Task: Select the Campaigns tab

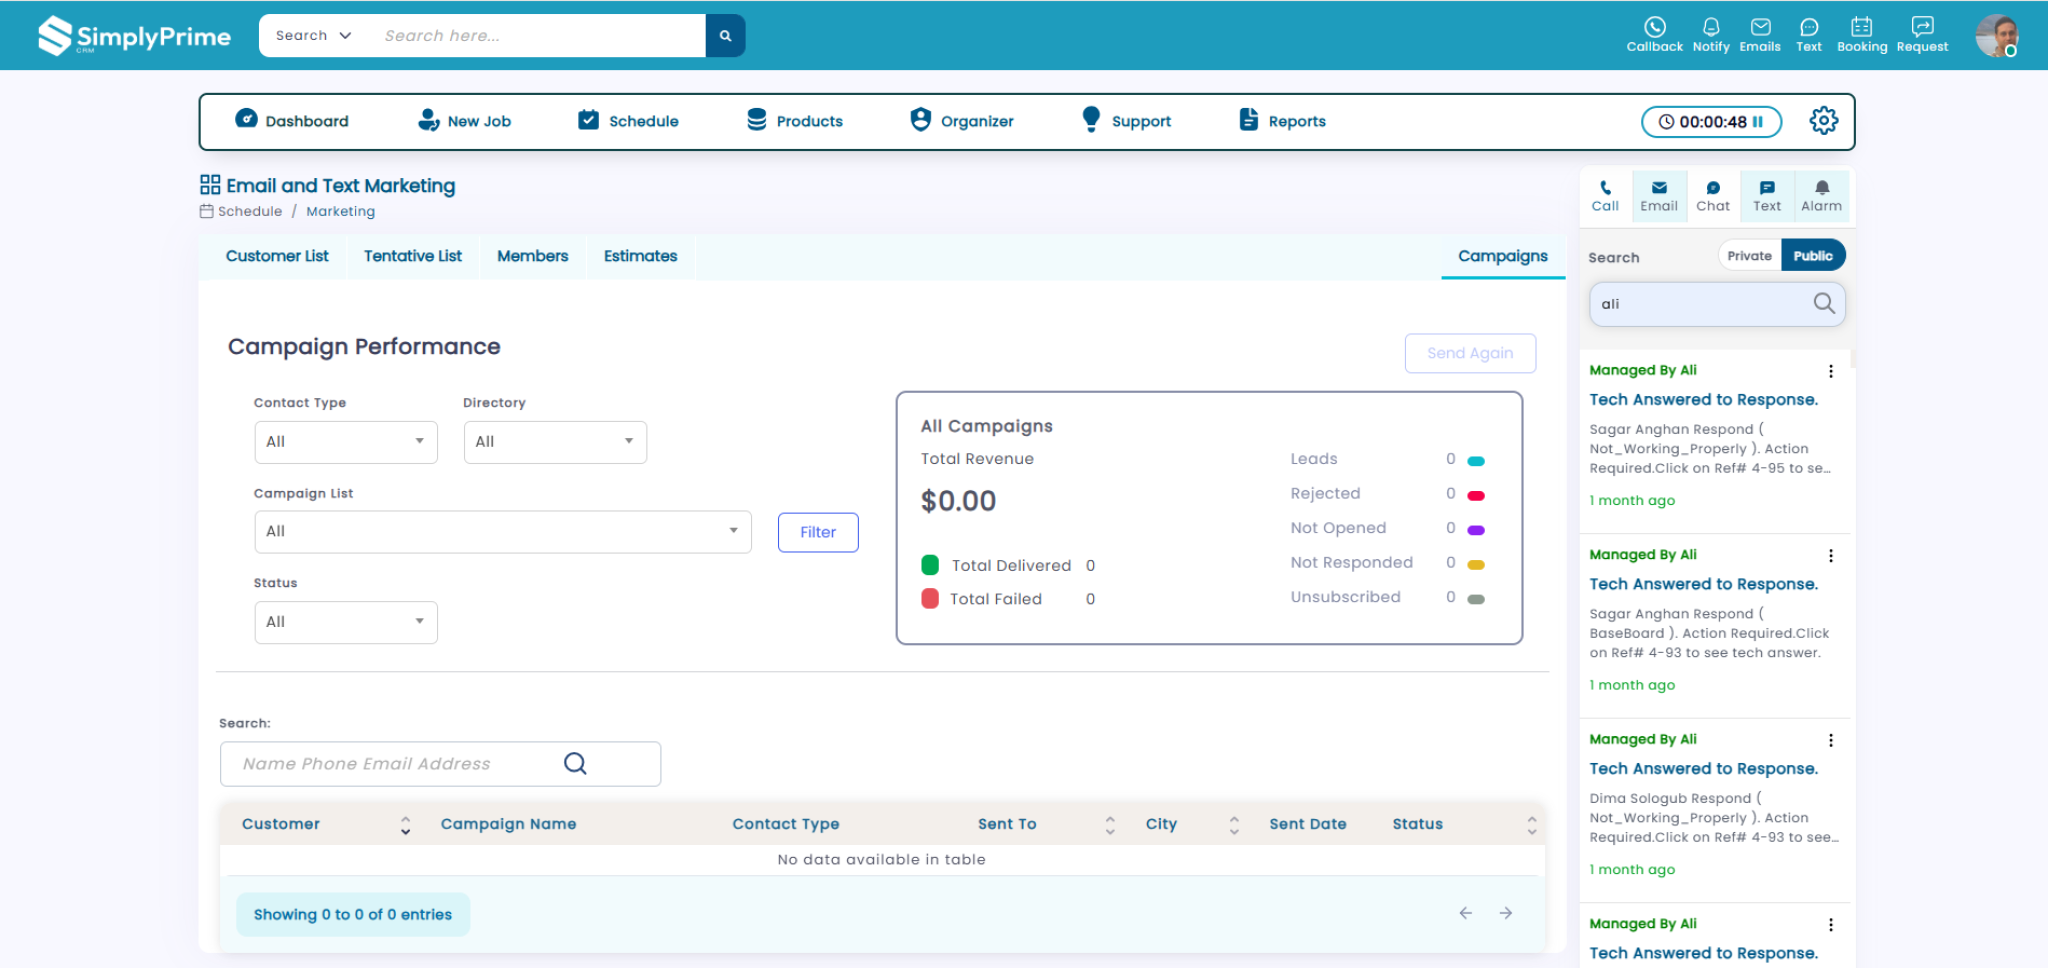Action: click(1502, 256)
